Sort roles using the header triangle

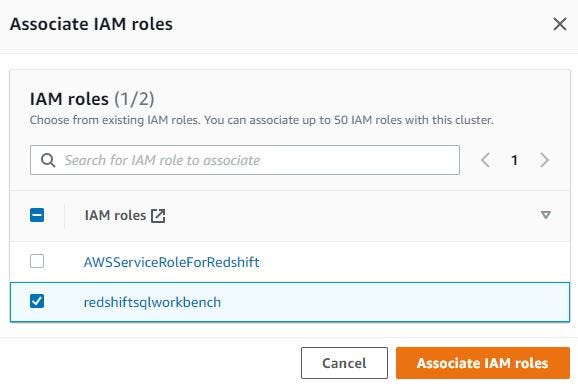tap(546, 215)
